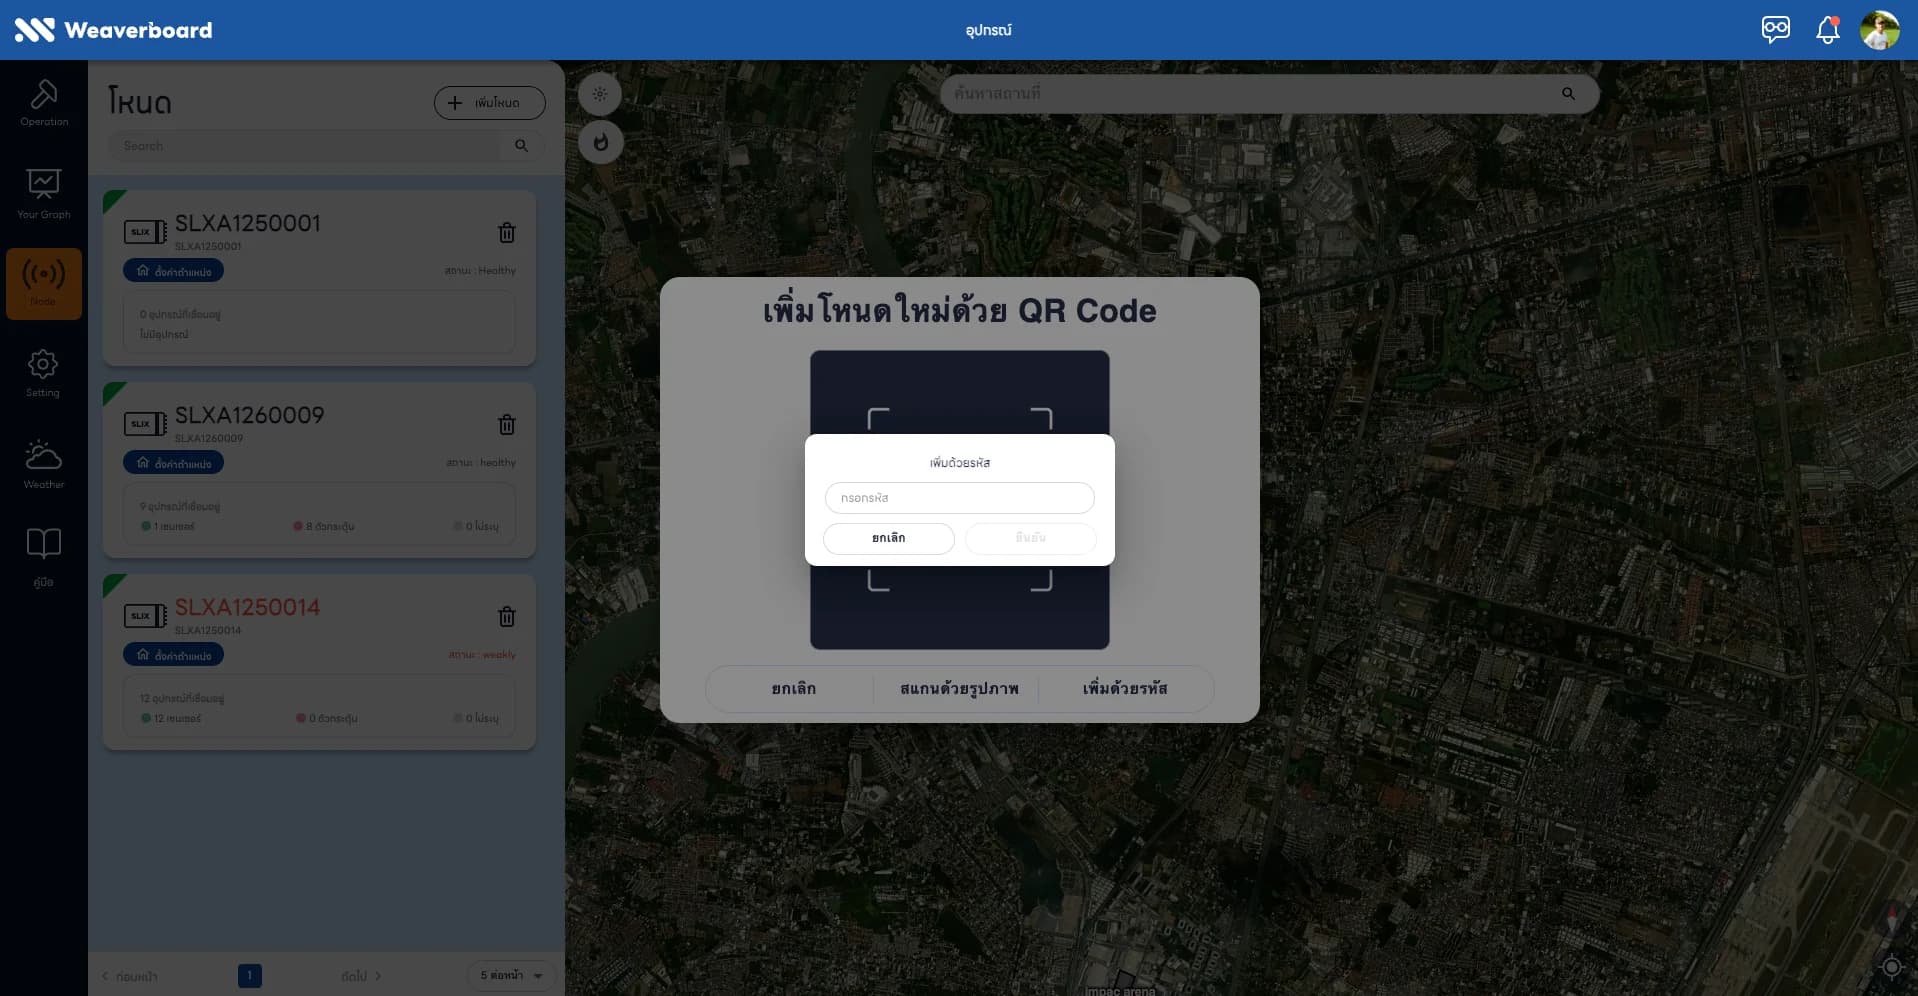Click the node list search magnifier icon
This screenshot has width=1918, height=996.
(521, 146)
